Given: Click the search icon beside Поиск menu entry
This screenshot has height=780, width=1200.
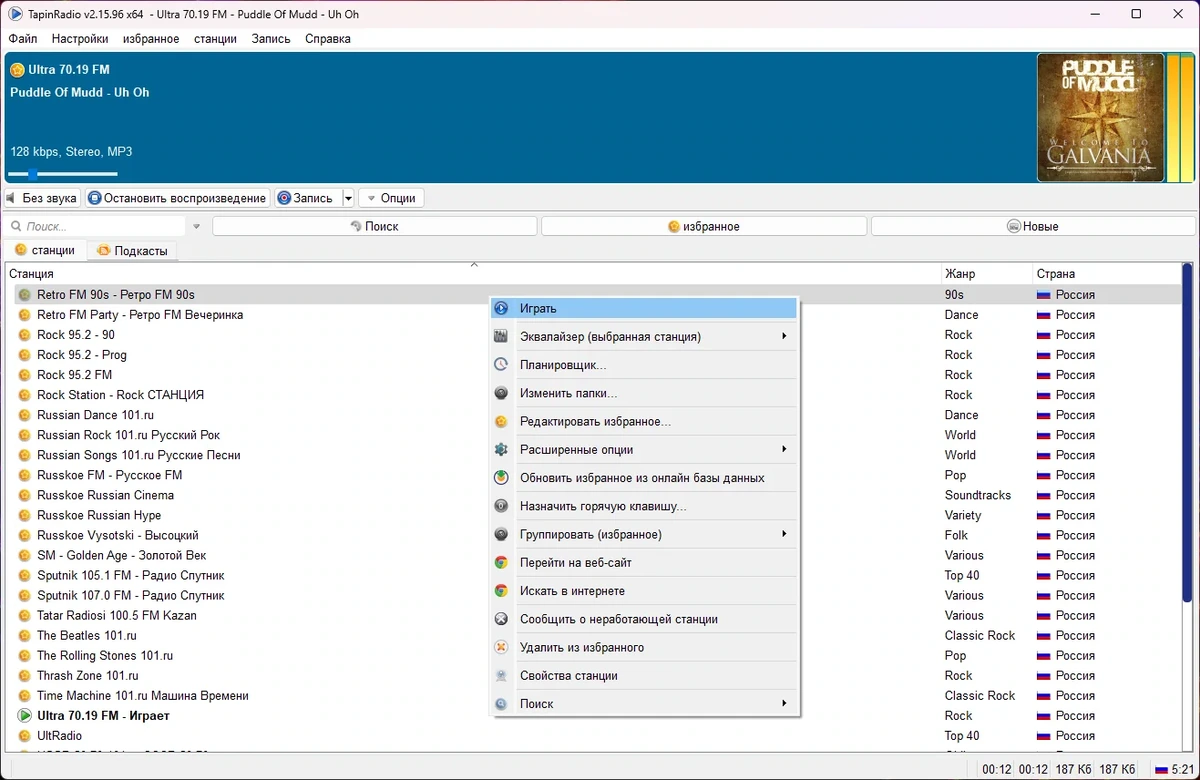Looking at the screenshot, I should click(x=502, y=704).
